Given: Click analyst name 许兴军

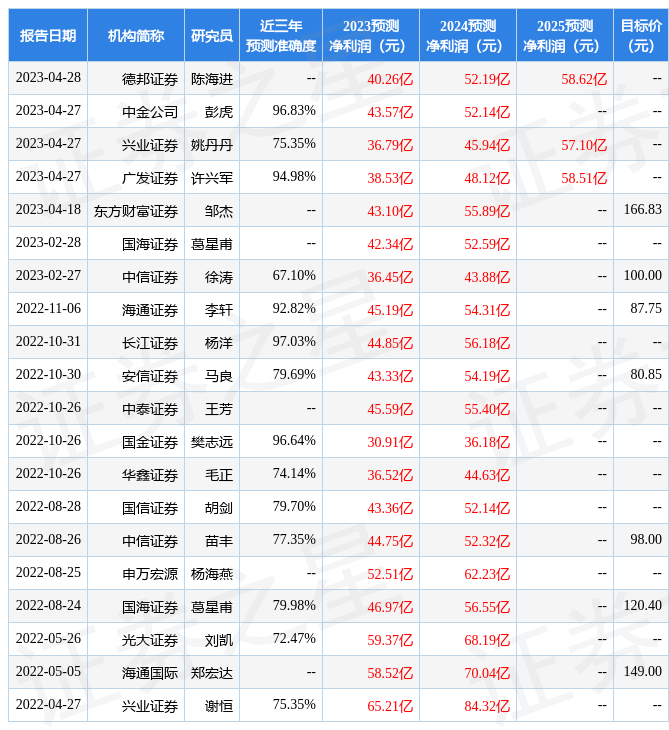Looking at the screenshot, I should 212,178.
